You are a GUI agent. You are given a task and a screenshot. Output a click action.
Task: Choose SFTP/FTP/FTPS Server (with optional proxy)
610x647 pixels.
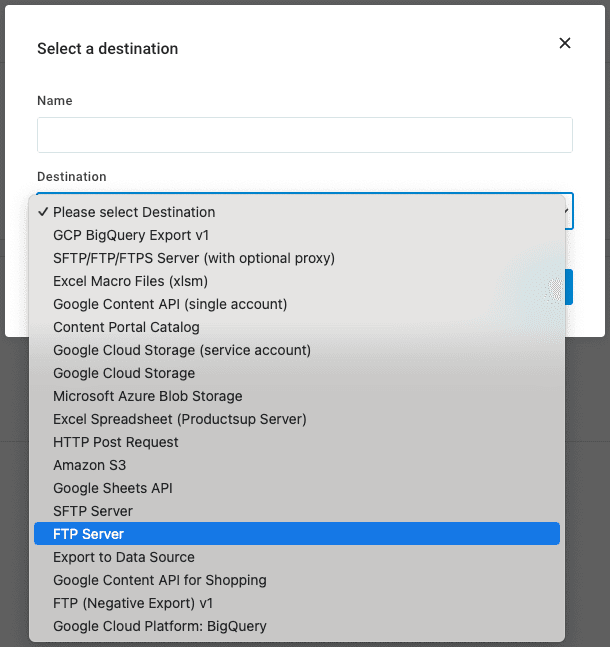pos(194,258)
